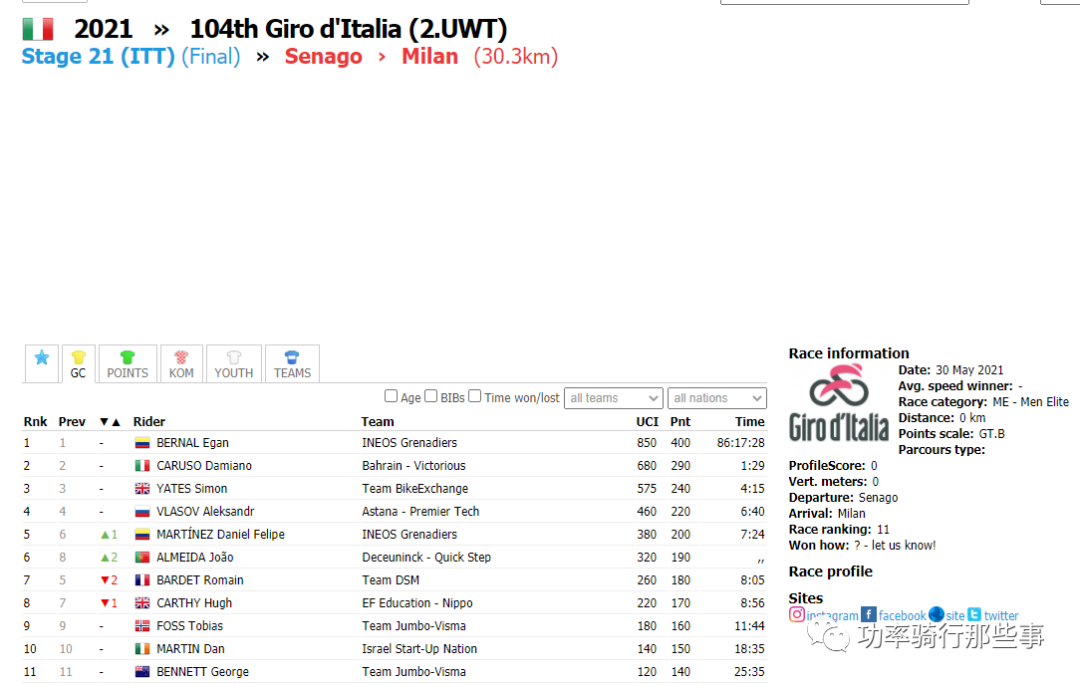Open team Bahrain - Victorious page

413,466
